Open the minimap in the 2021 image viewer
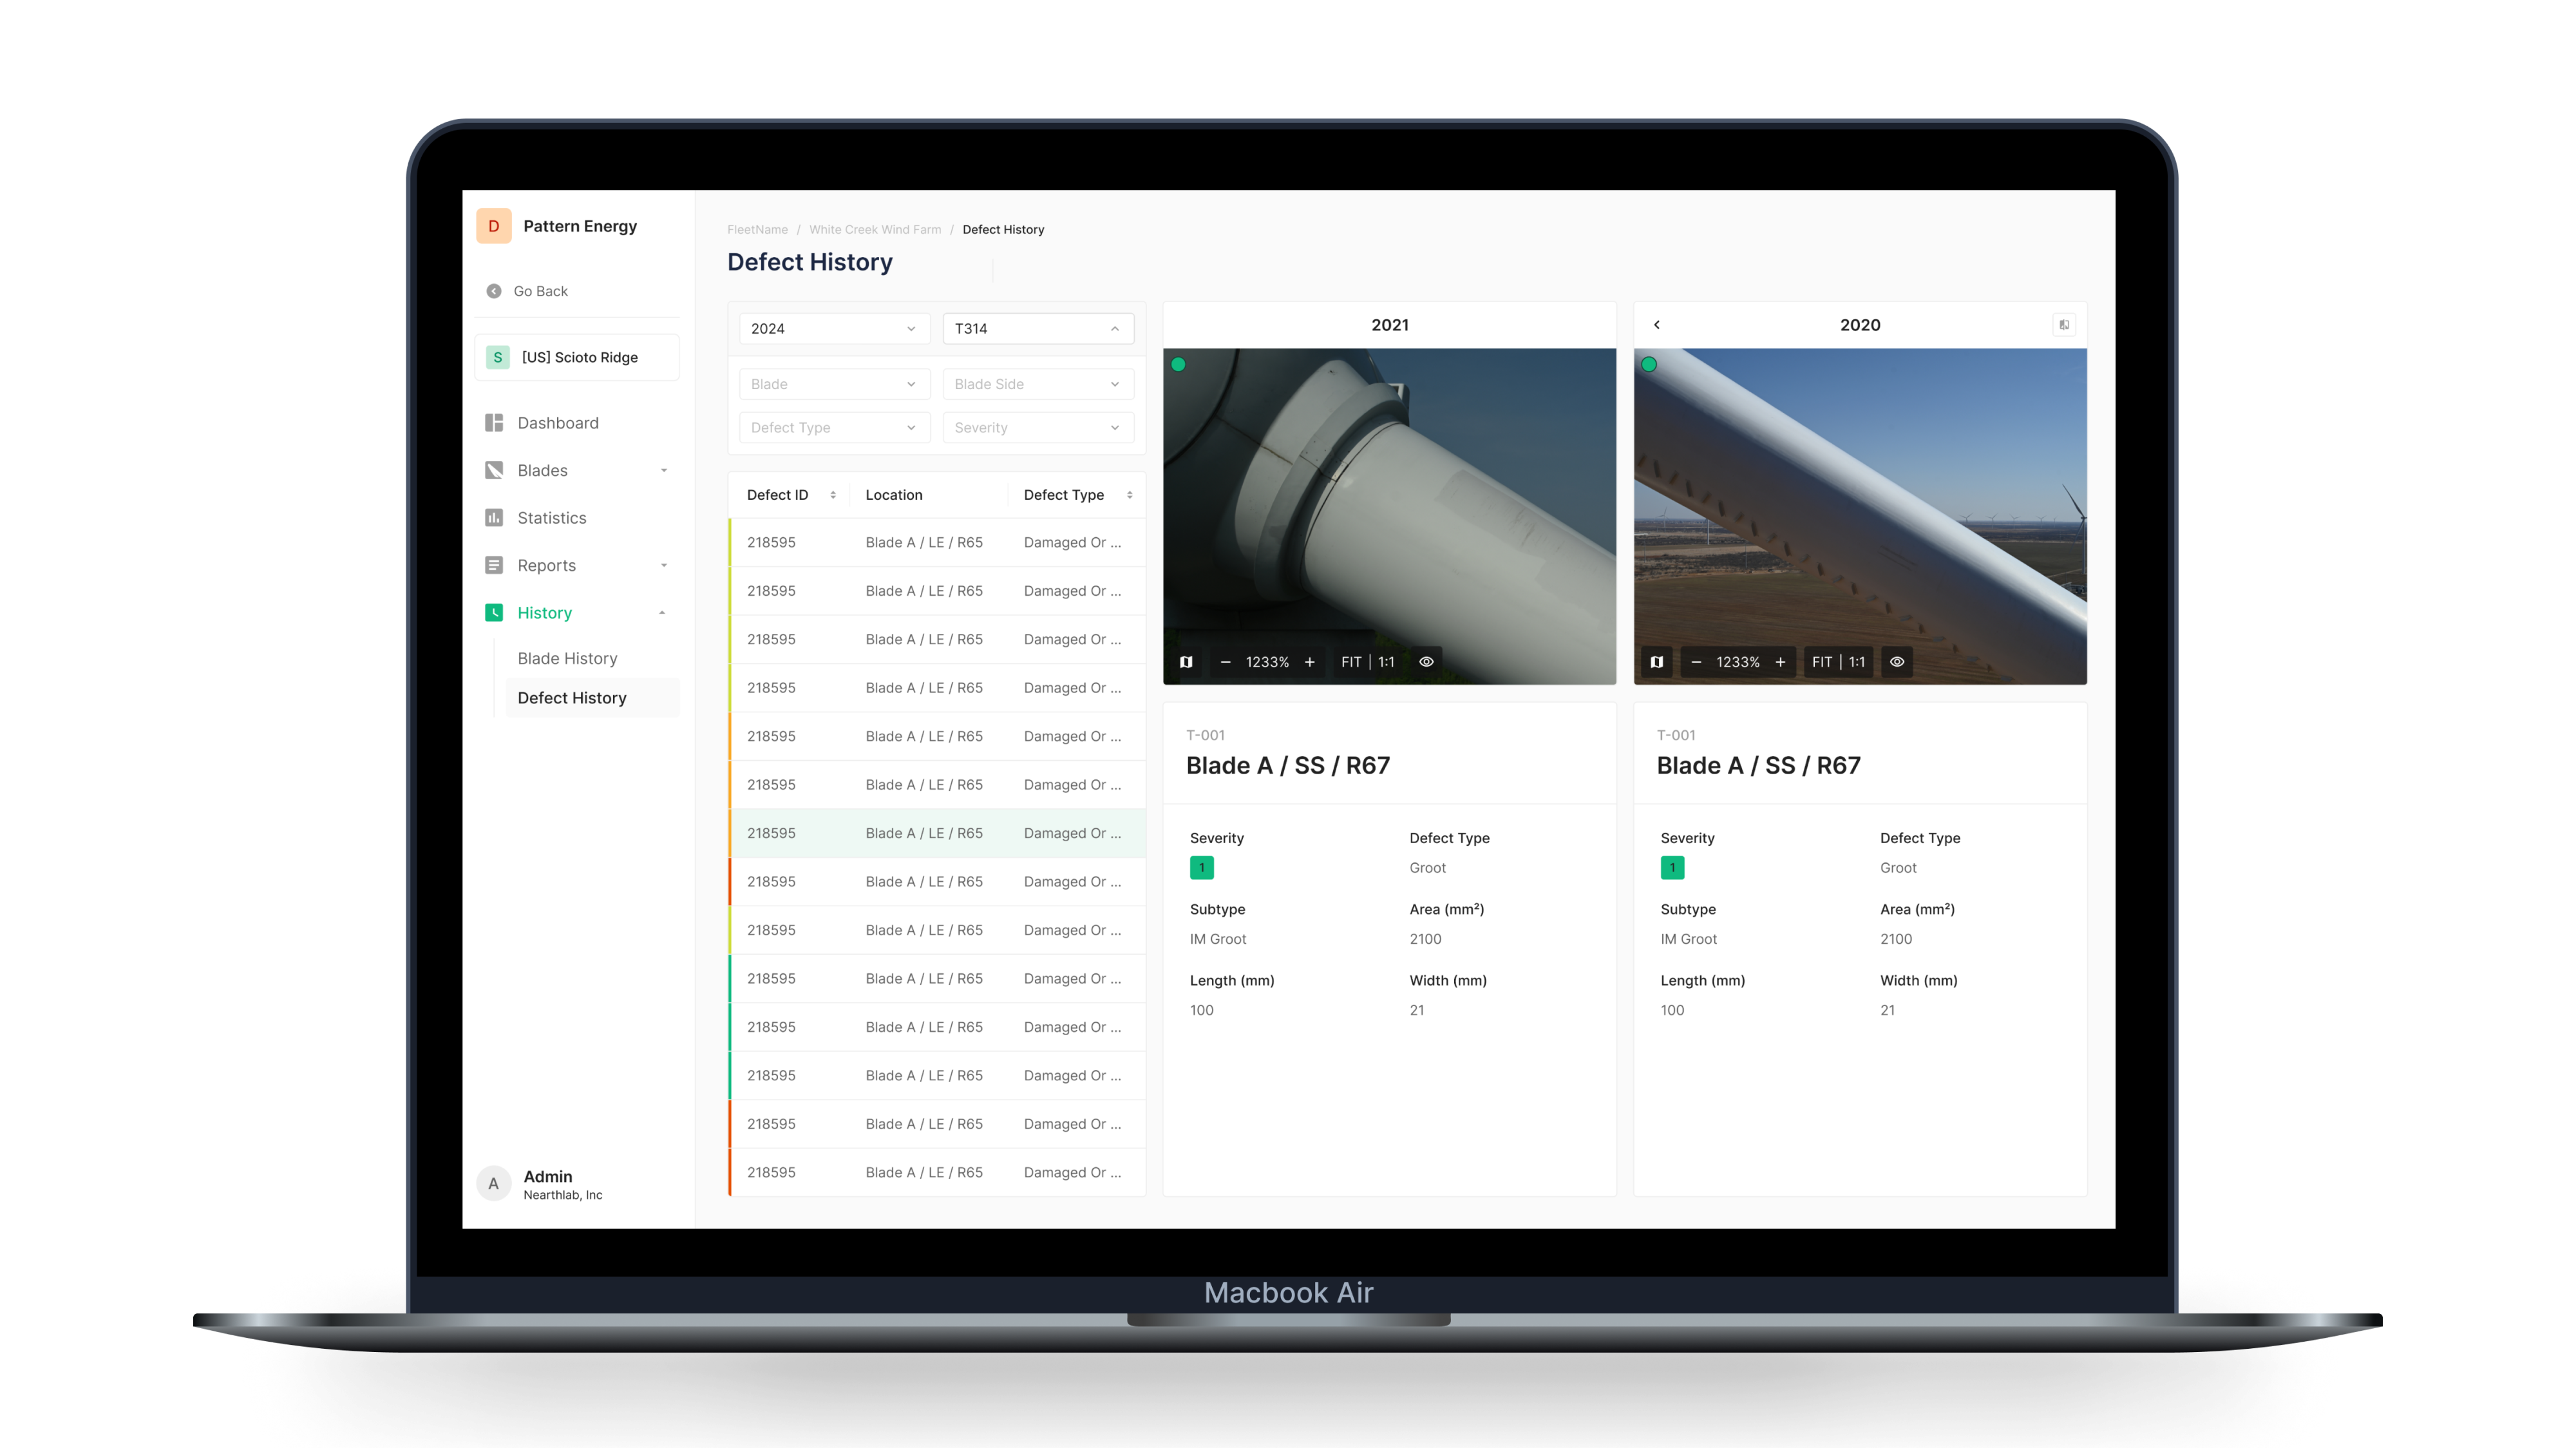 click(1187, 661)
